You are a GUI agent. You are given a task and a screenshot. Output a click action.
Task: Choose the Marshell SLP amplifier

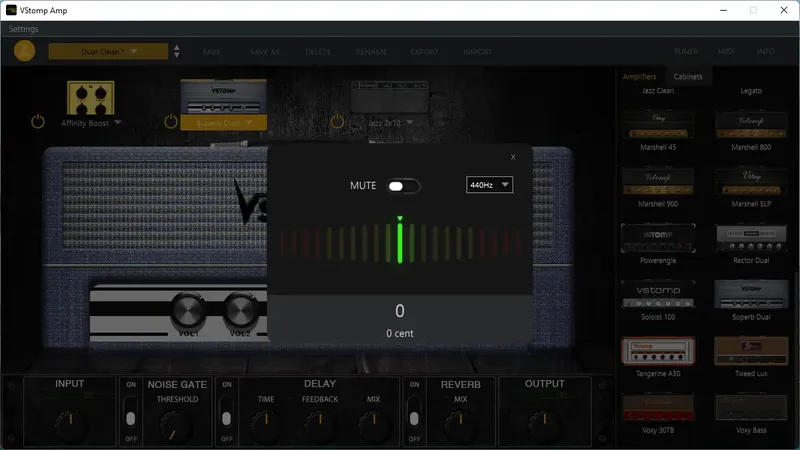751,189
